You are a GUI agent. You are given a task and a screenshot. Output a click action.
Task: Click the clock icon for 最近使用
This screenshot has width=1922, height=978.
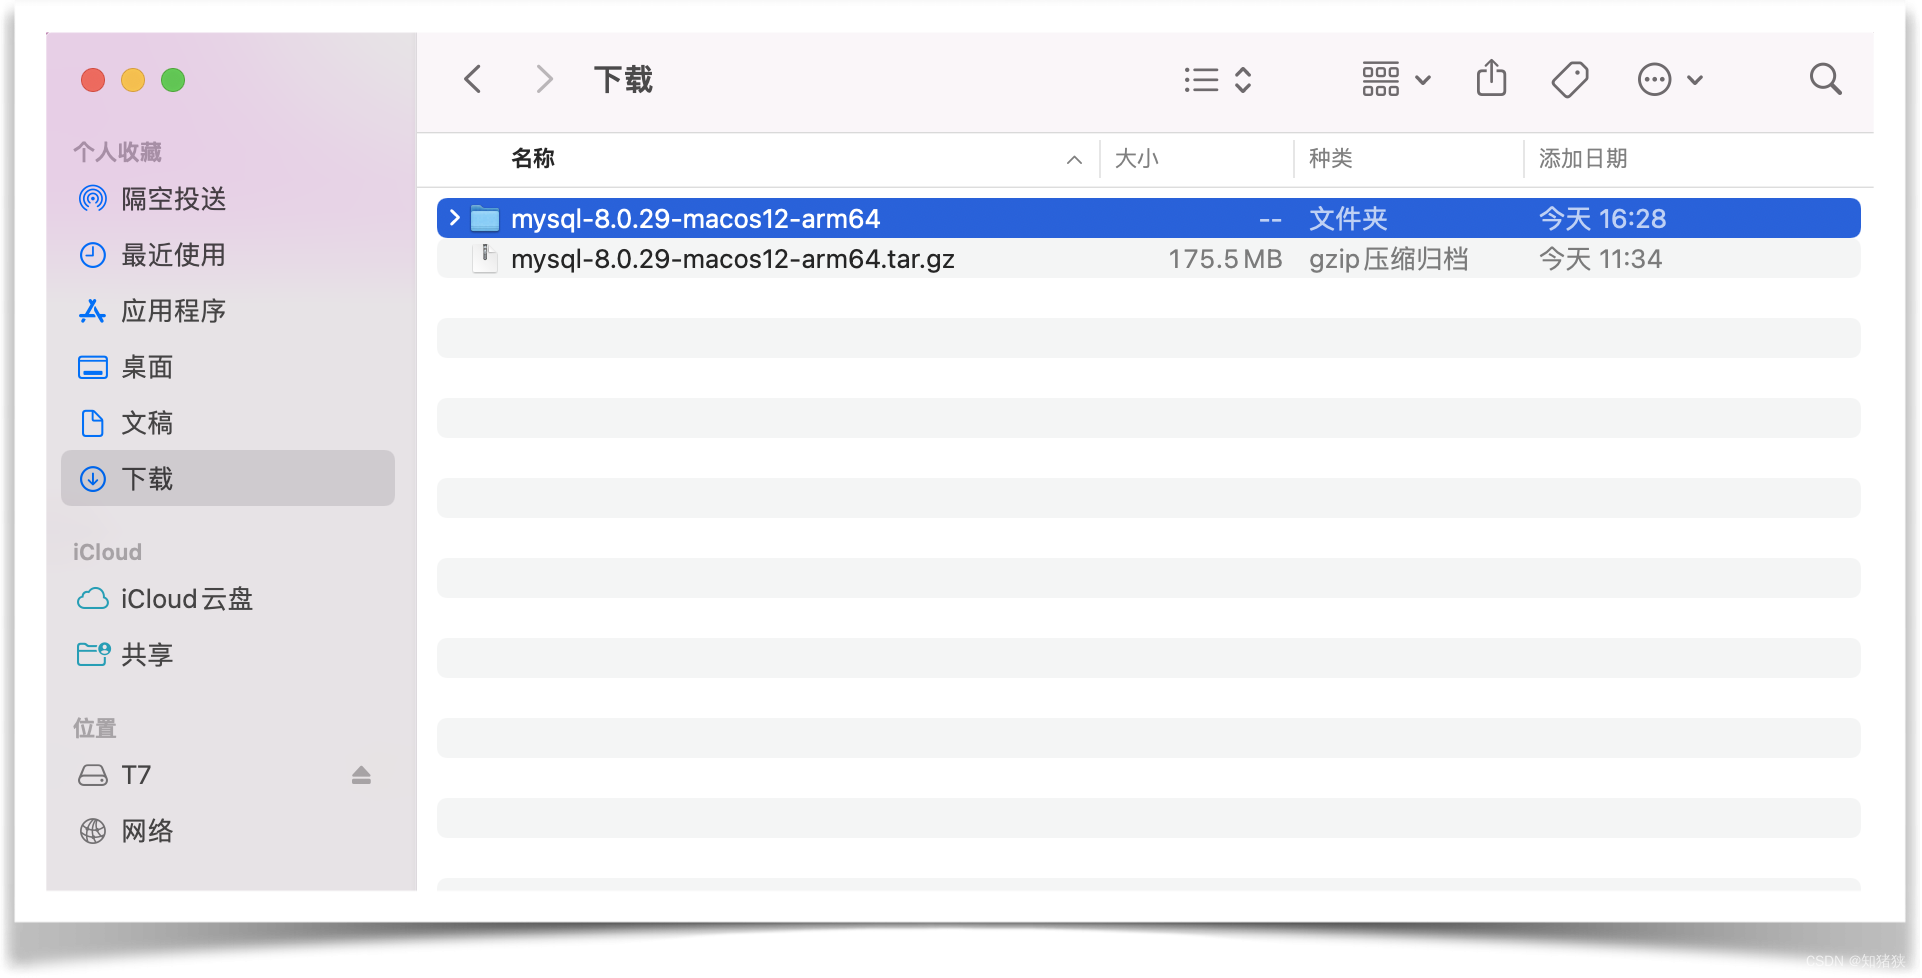93,255
